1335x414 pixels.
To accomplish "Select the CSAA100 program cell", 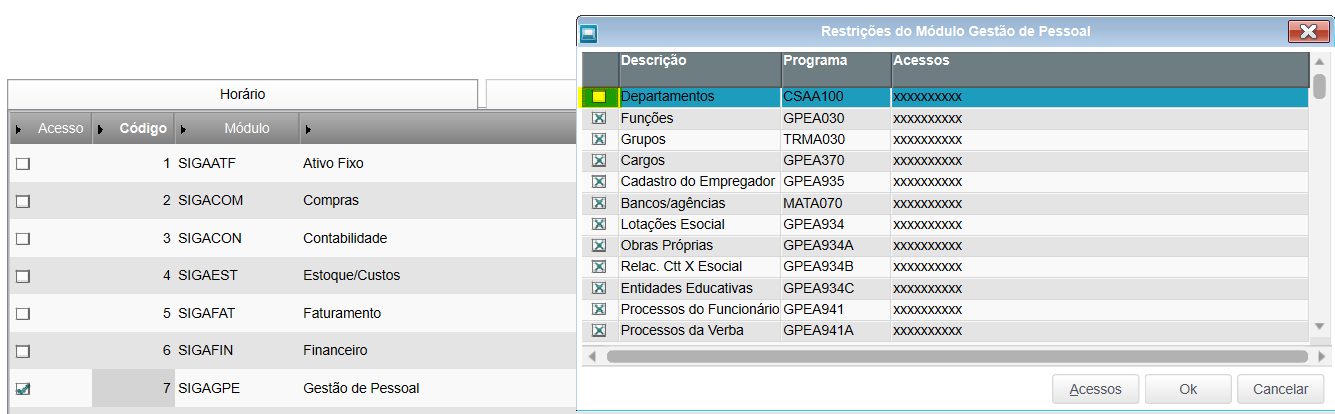I will tap(836, 97).
